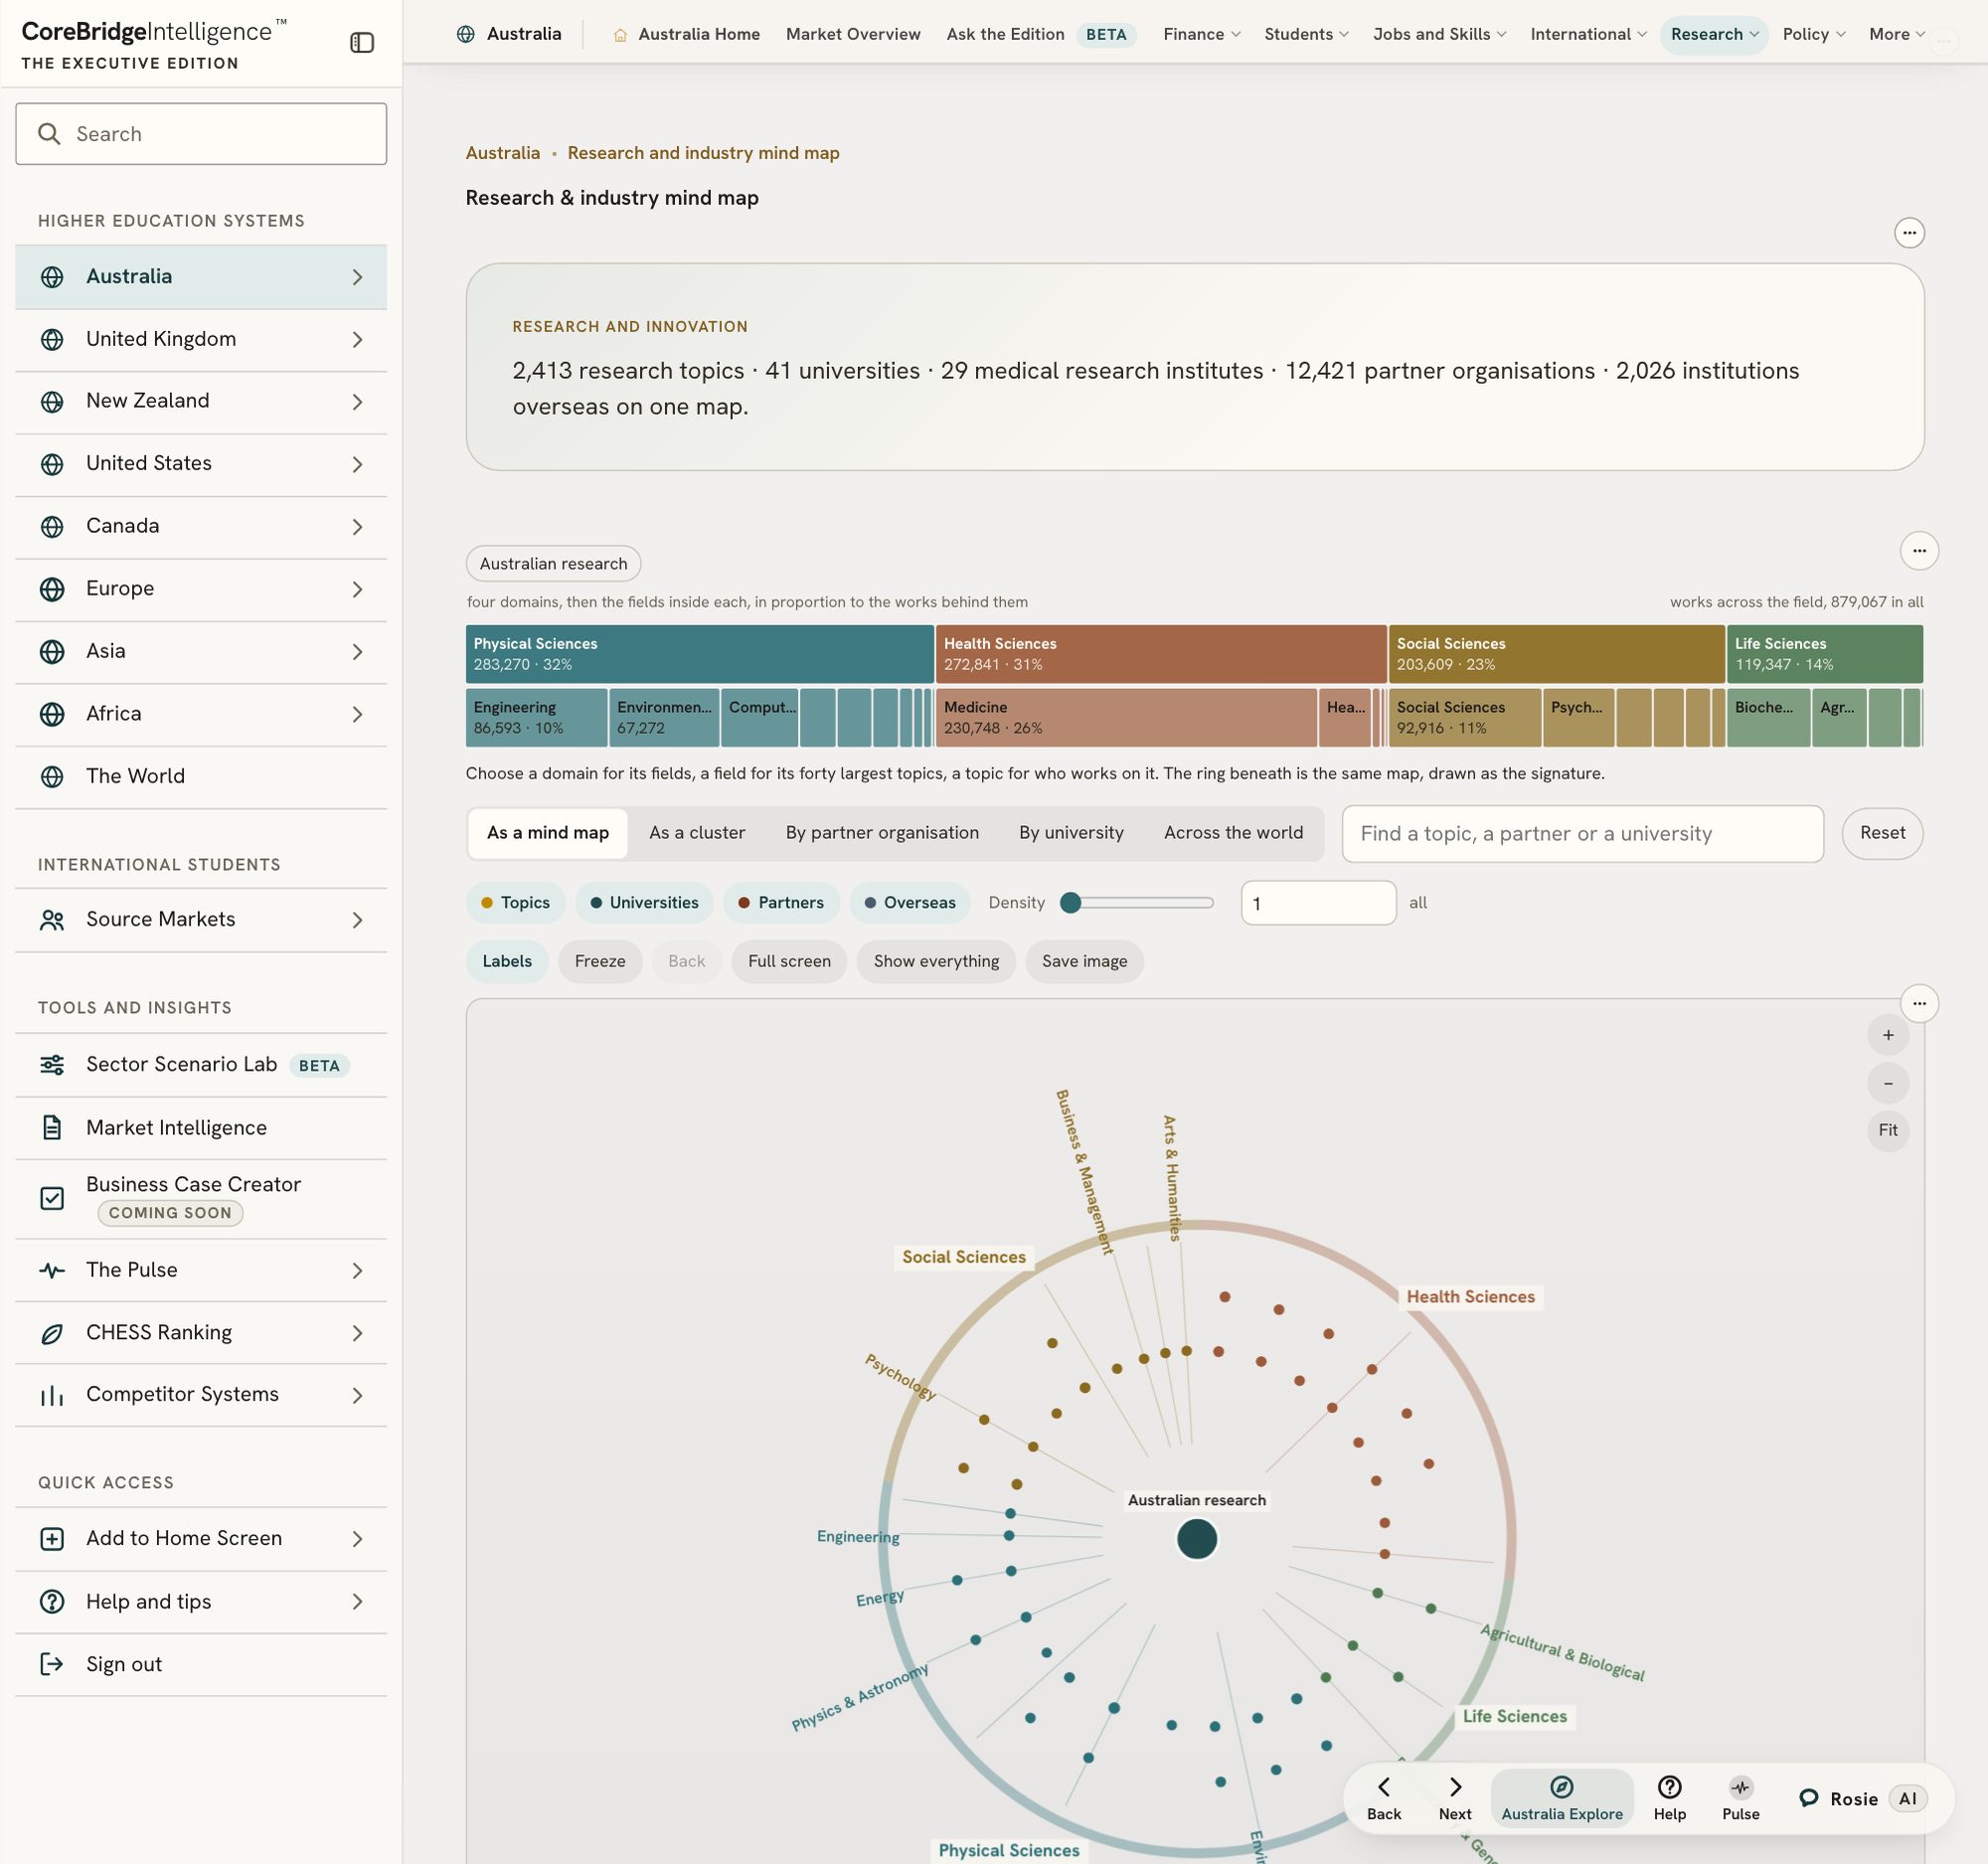Toggle Freeze on the map
This screenshot has height=1864, width=1988.
(x=600, y=962)
